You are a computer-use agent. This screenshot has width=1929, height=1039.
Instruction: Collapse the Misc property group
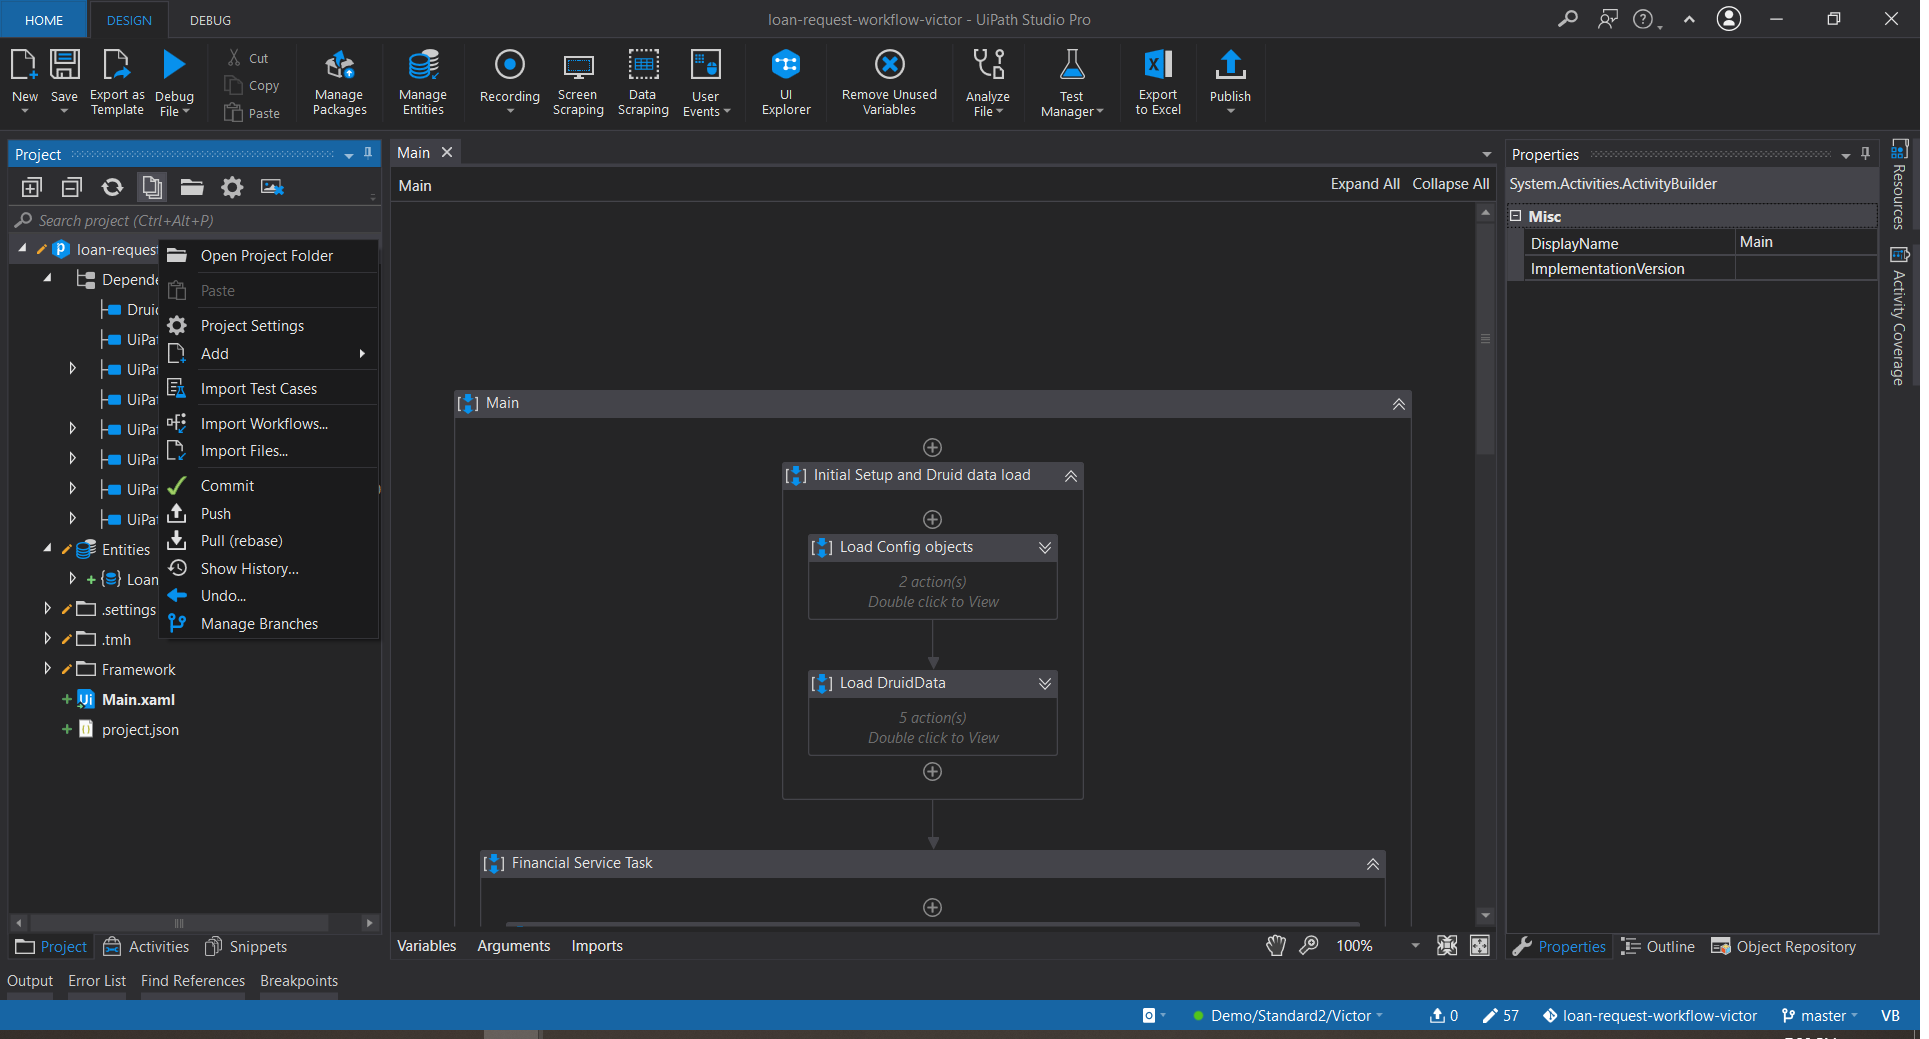[1515, 216]
